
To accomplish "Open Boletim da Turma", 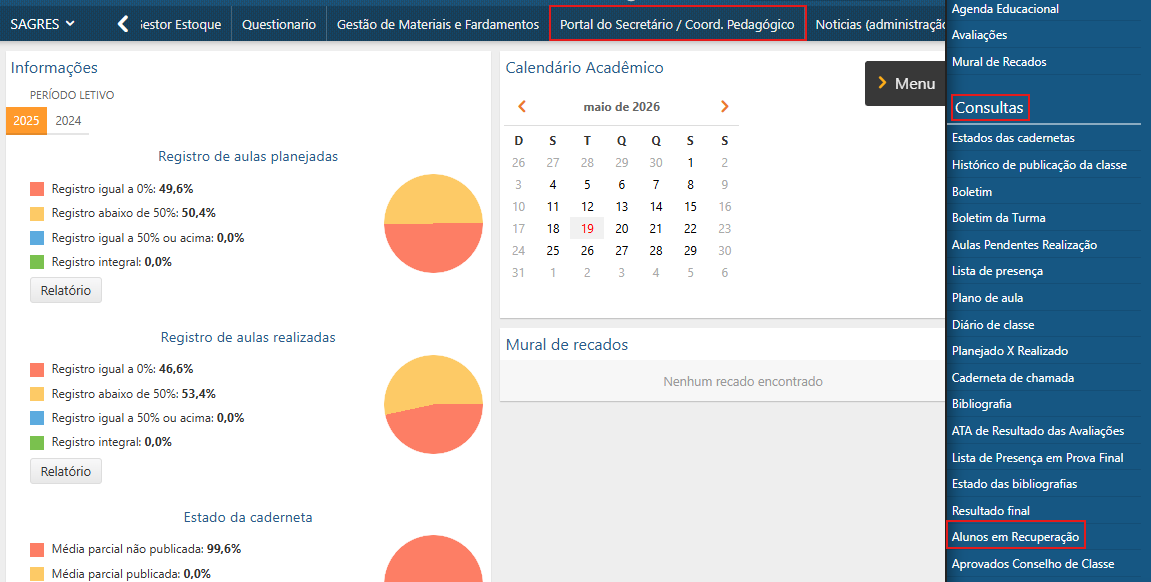I will point(998,218).
